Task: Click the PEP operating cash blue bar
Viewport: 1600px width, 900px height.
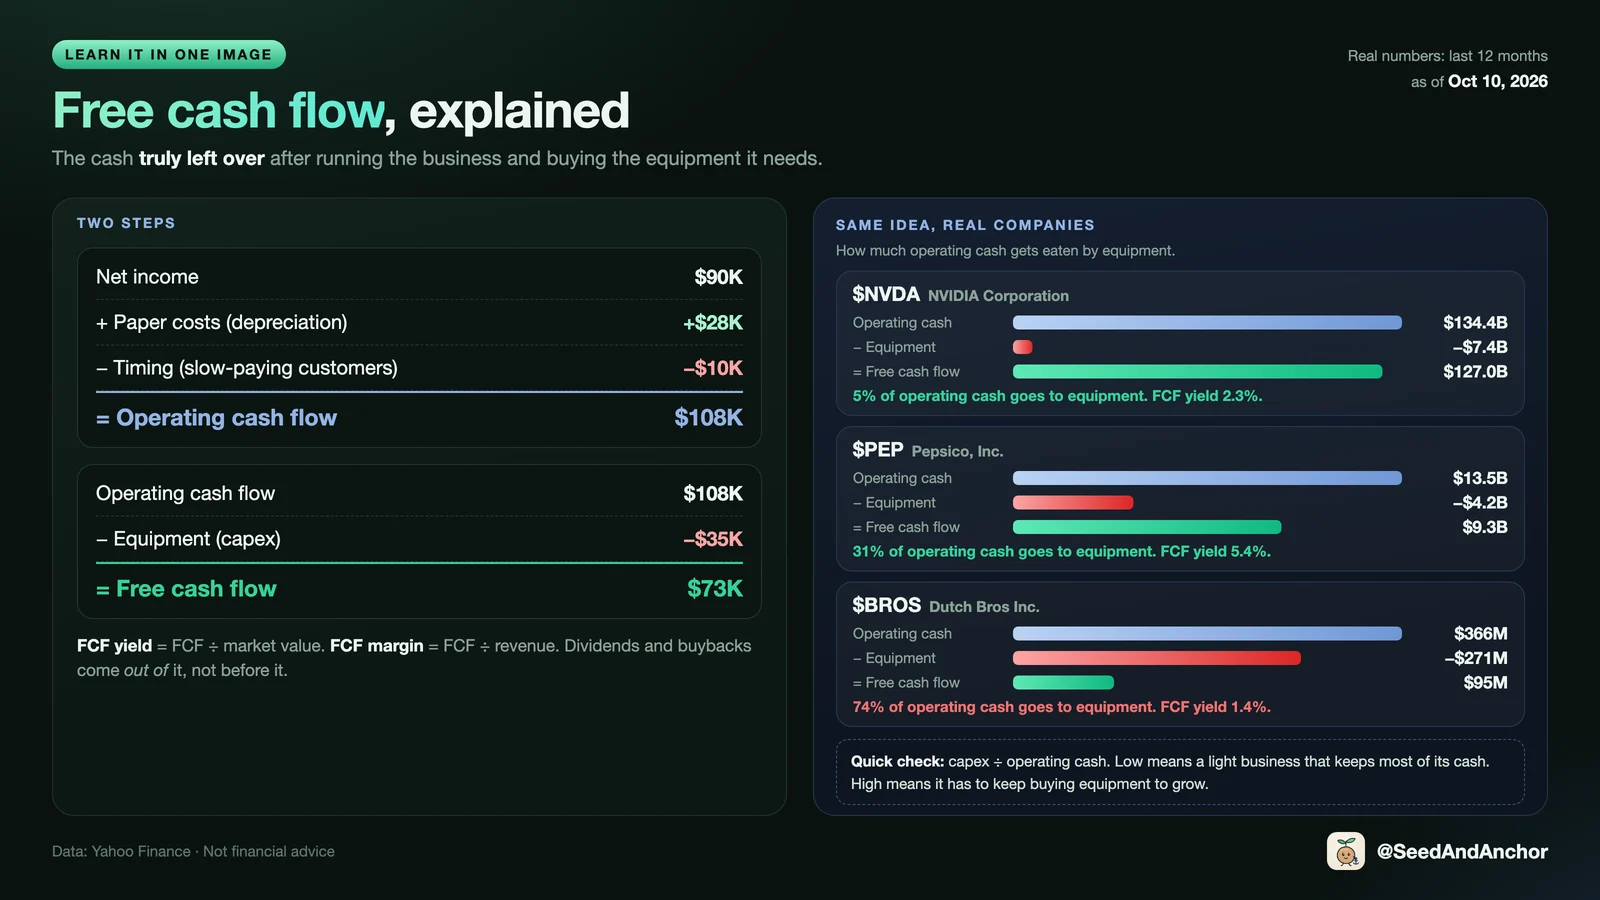Action: [1207, 478]
